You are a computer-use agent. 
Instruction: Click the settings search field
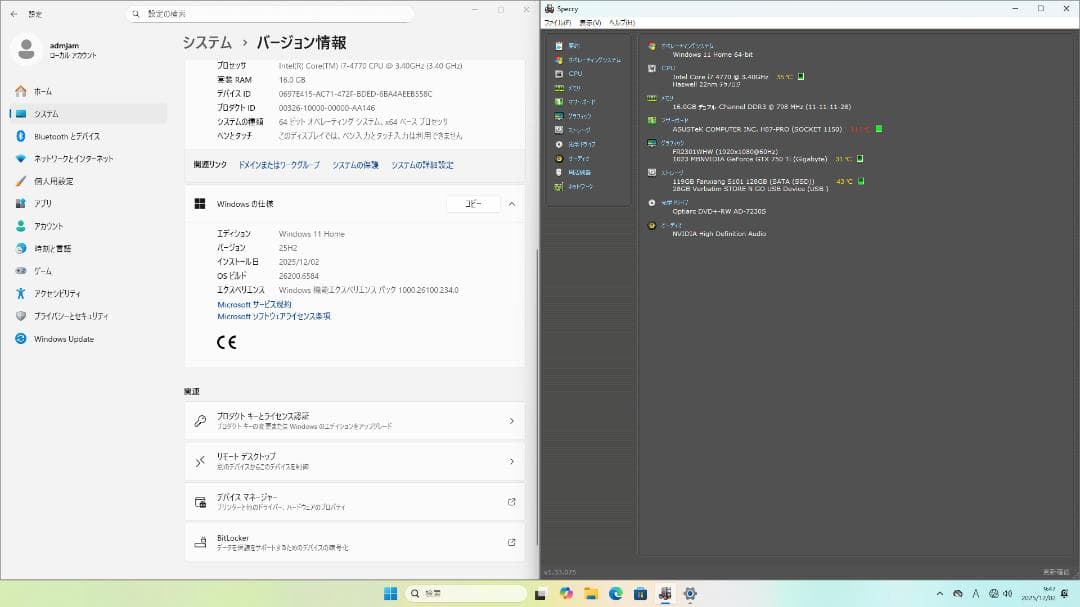[270, 14]
